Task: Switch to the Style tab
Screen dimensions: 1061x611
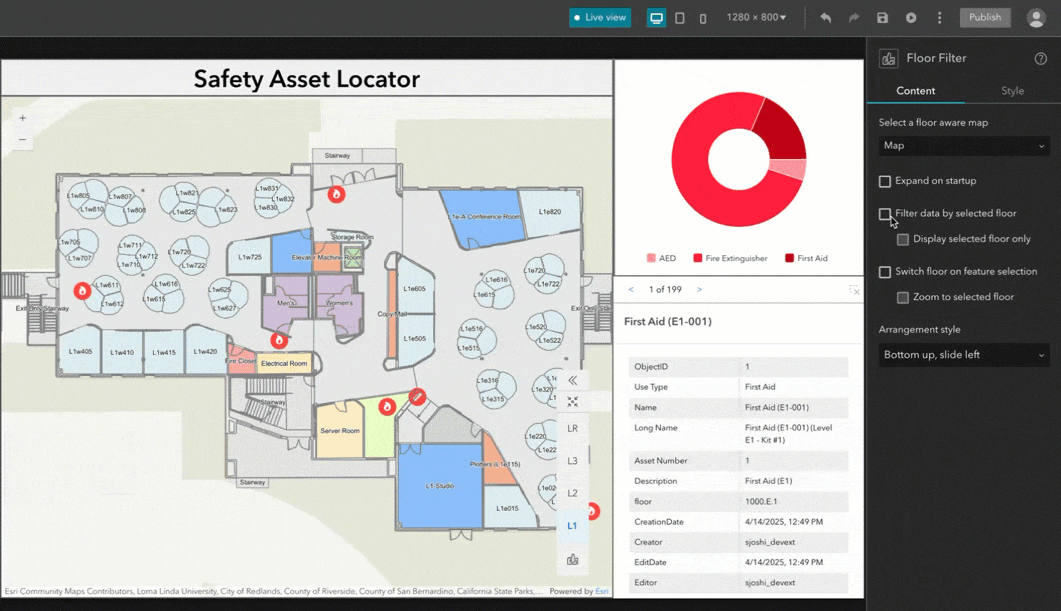Action: (1012, 91)
